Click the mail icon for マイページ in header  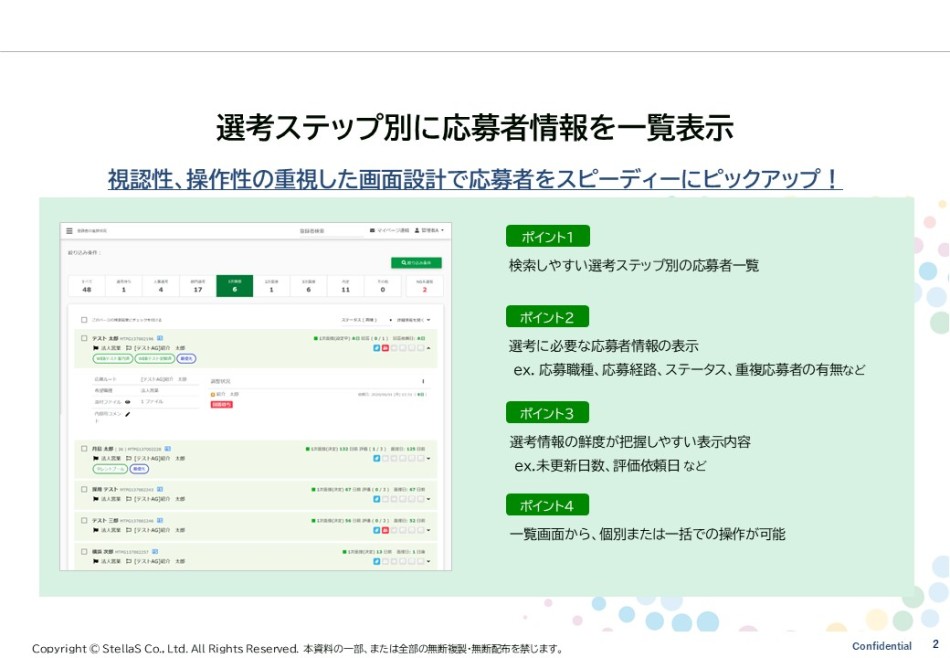[x=373, y=230]
